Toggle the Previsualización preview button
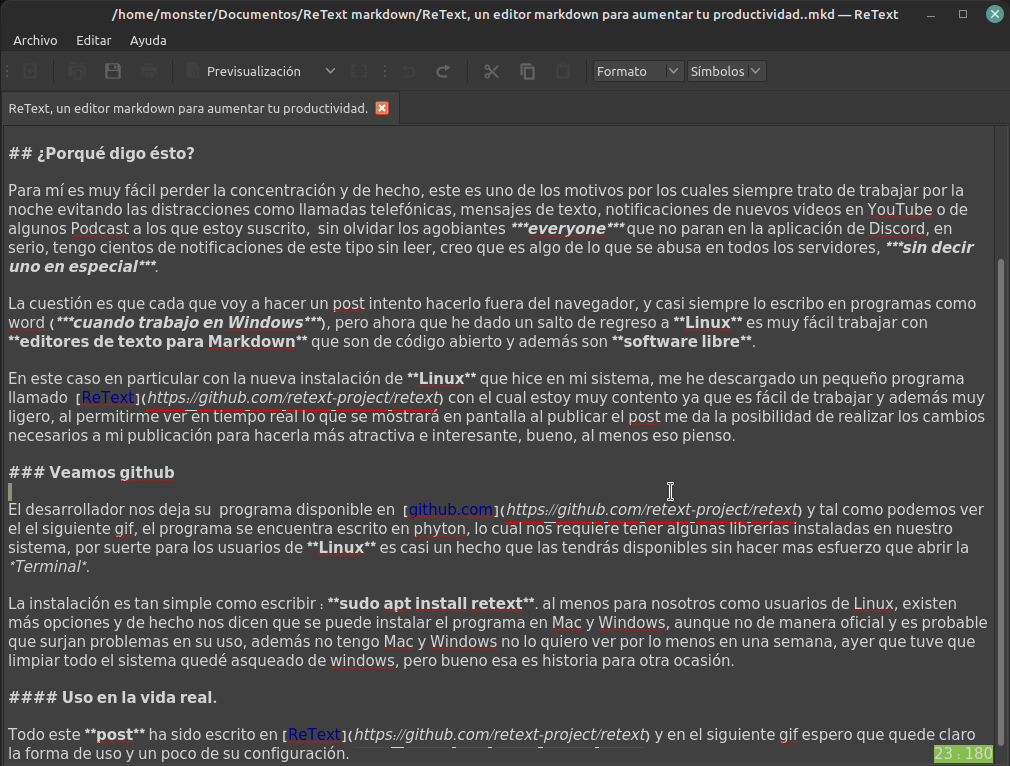This screenshot has width=1010, height=766. 244,71
